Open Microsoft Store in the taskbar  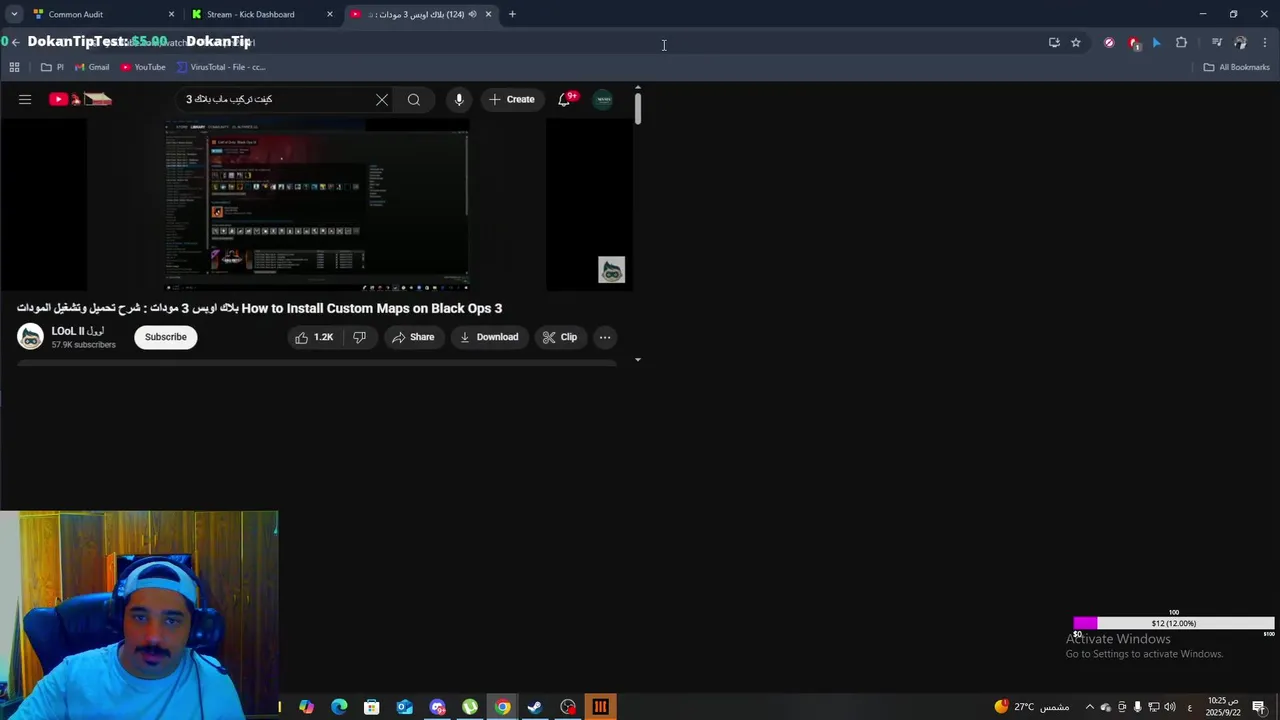pos(372,707)
